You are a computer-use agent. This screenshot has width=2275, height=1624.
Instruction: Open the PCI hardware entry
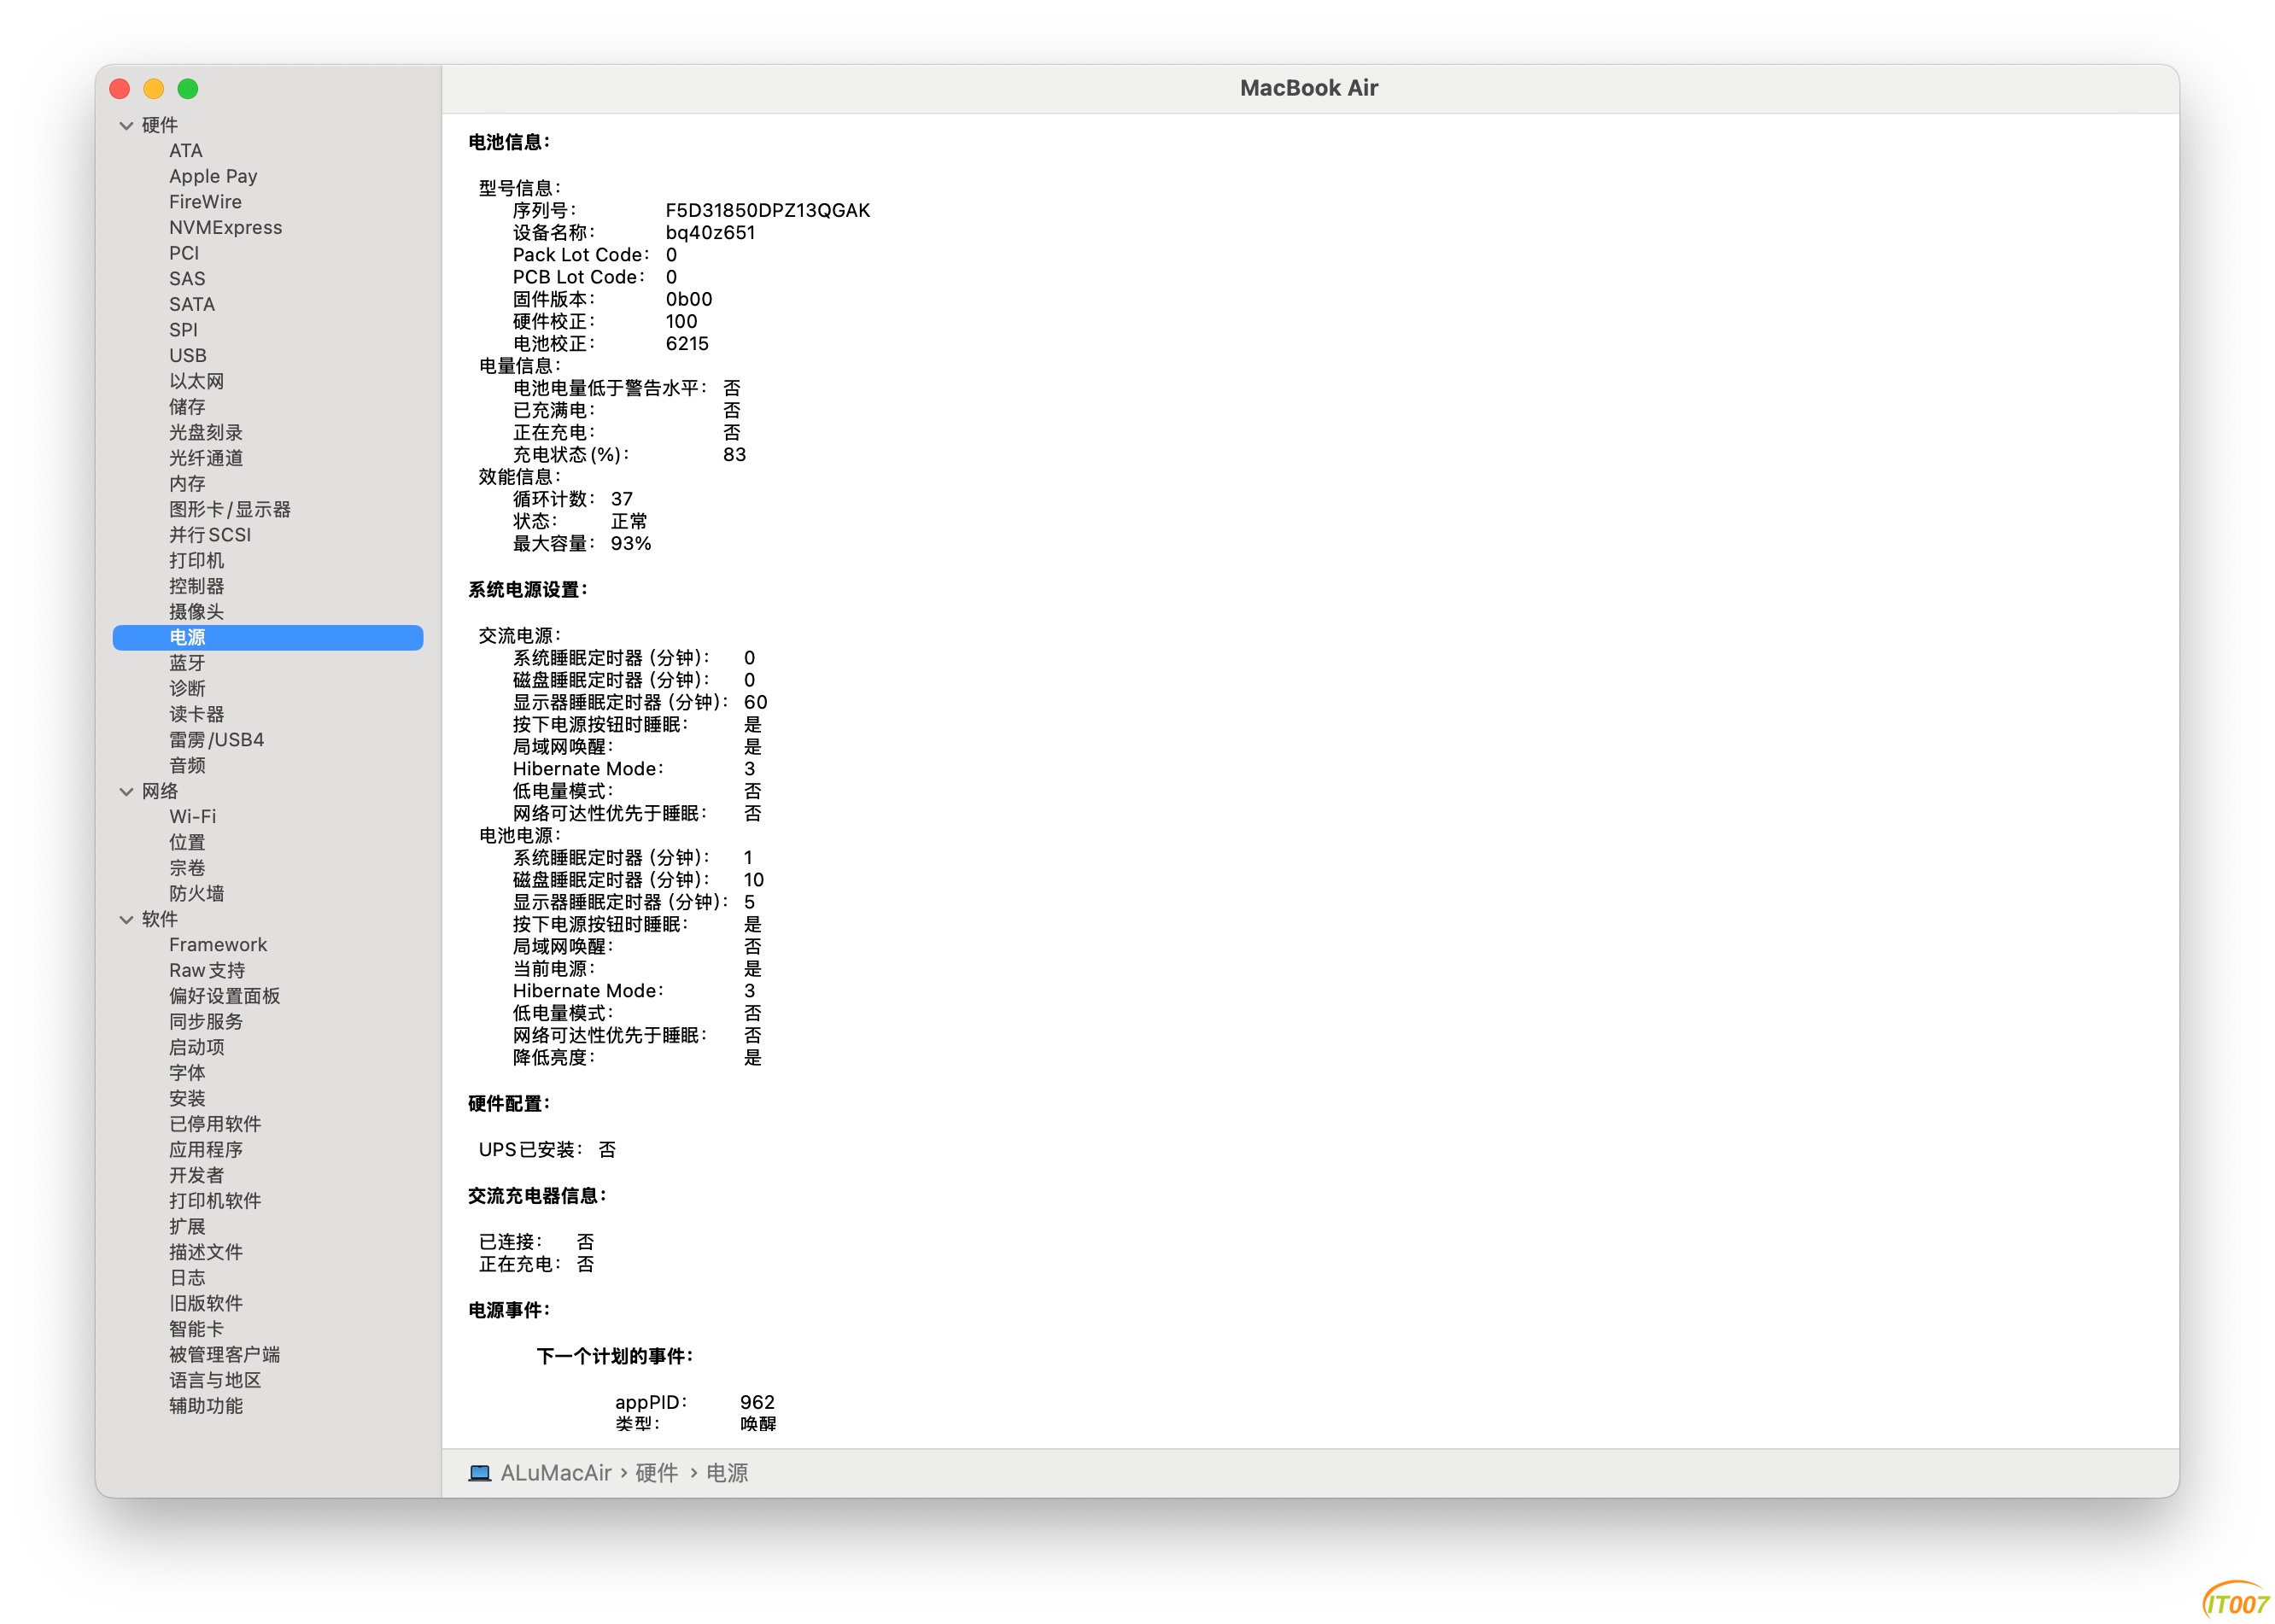pyautogui.click(x=184, y=253)
